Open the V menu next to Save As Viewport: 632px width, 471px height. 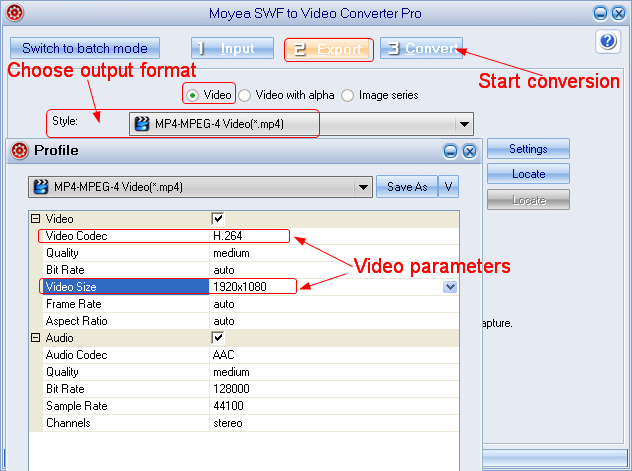tap(448, 187)
